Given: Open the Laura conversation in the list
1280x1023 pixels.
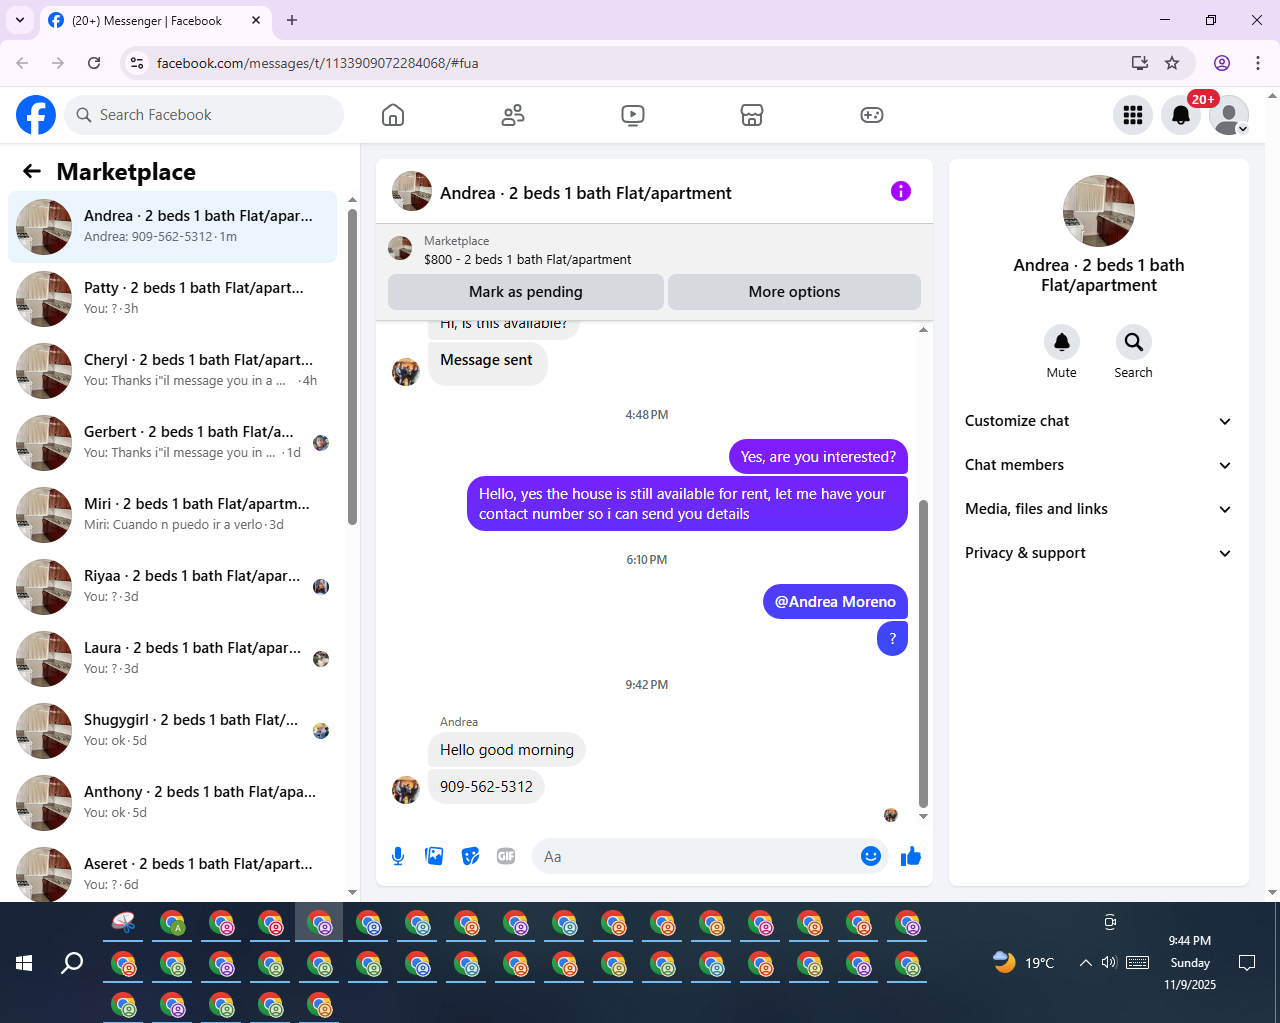Looking at the screenshot, I should click(x=172, y=659).
